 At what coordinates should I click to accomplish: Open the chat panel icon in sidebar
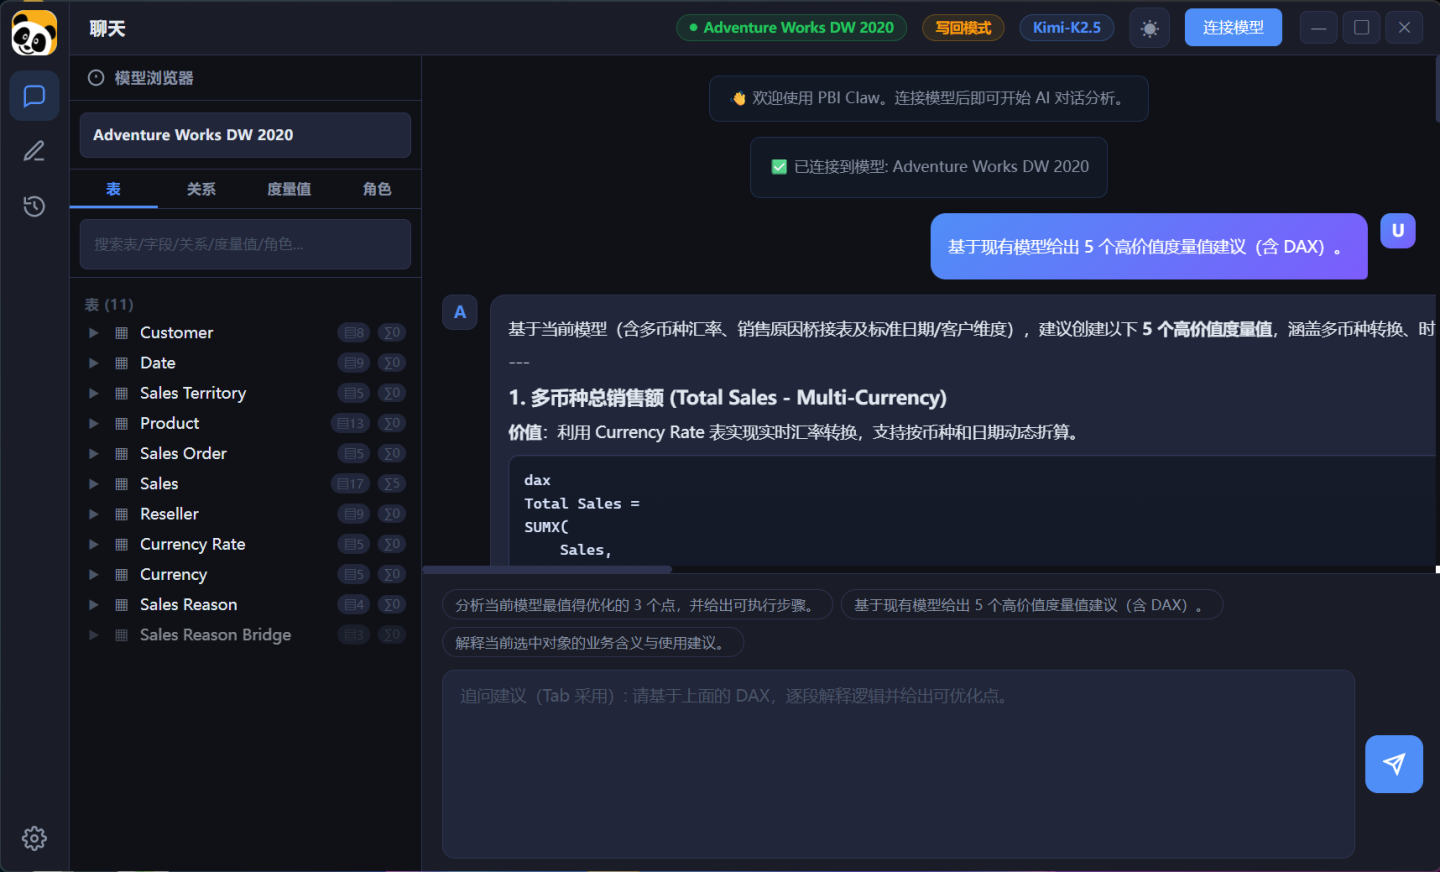click(x=34, y=96)
